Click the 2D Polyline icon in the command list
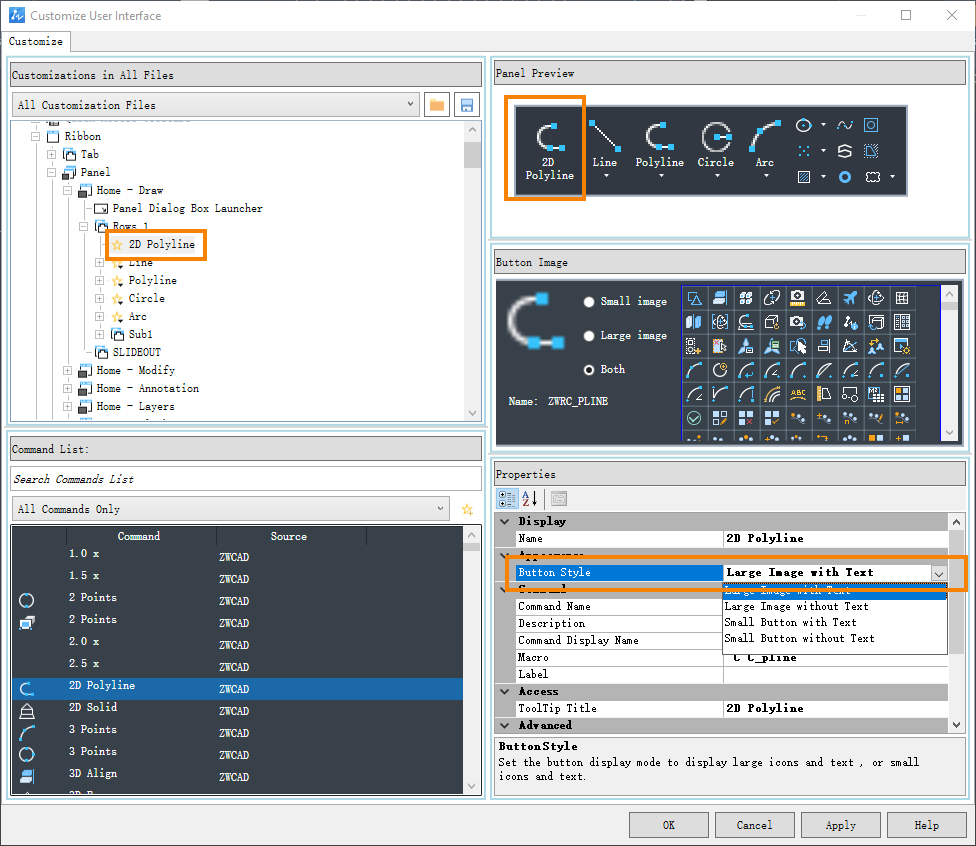Screen dimensions: 976x846 [27, 689]
